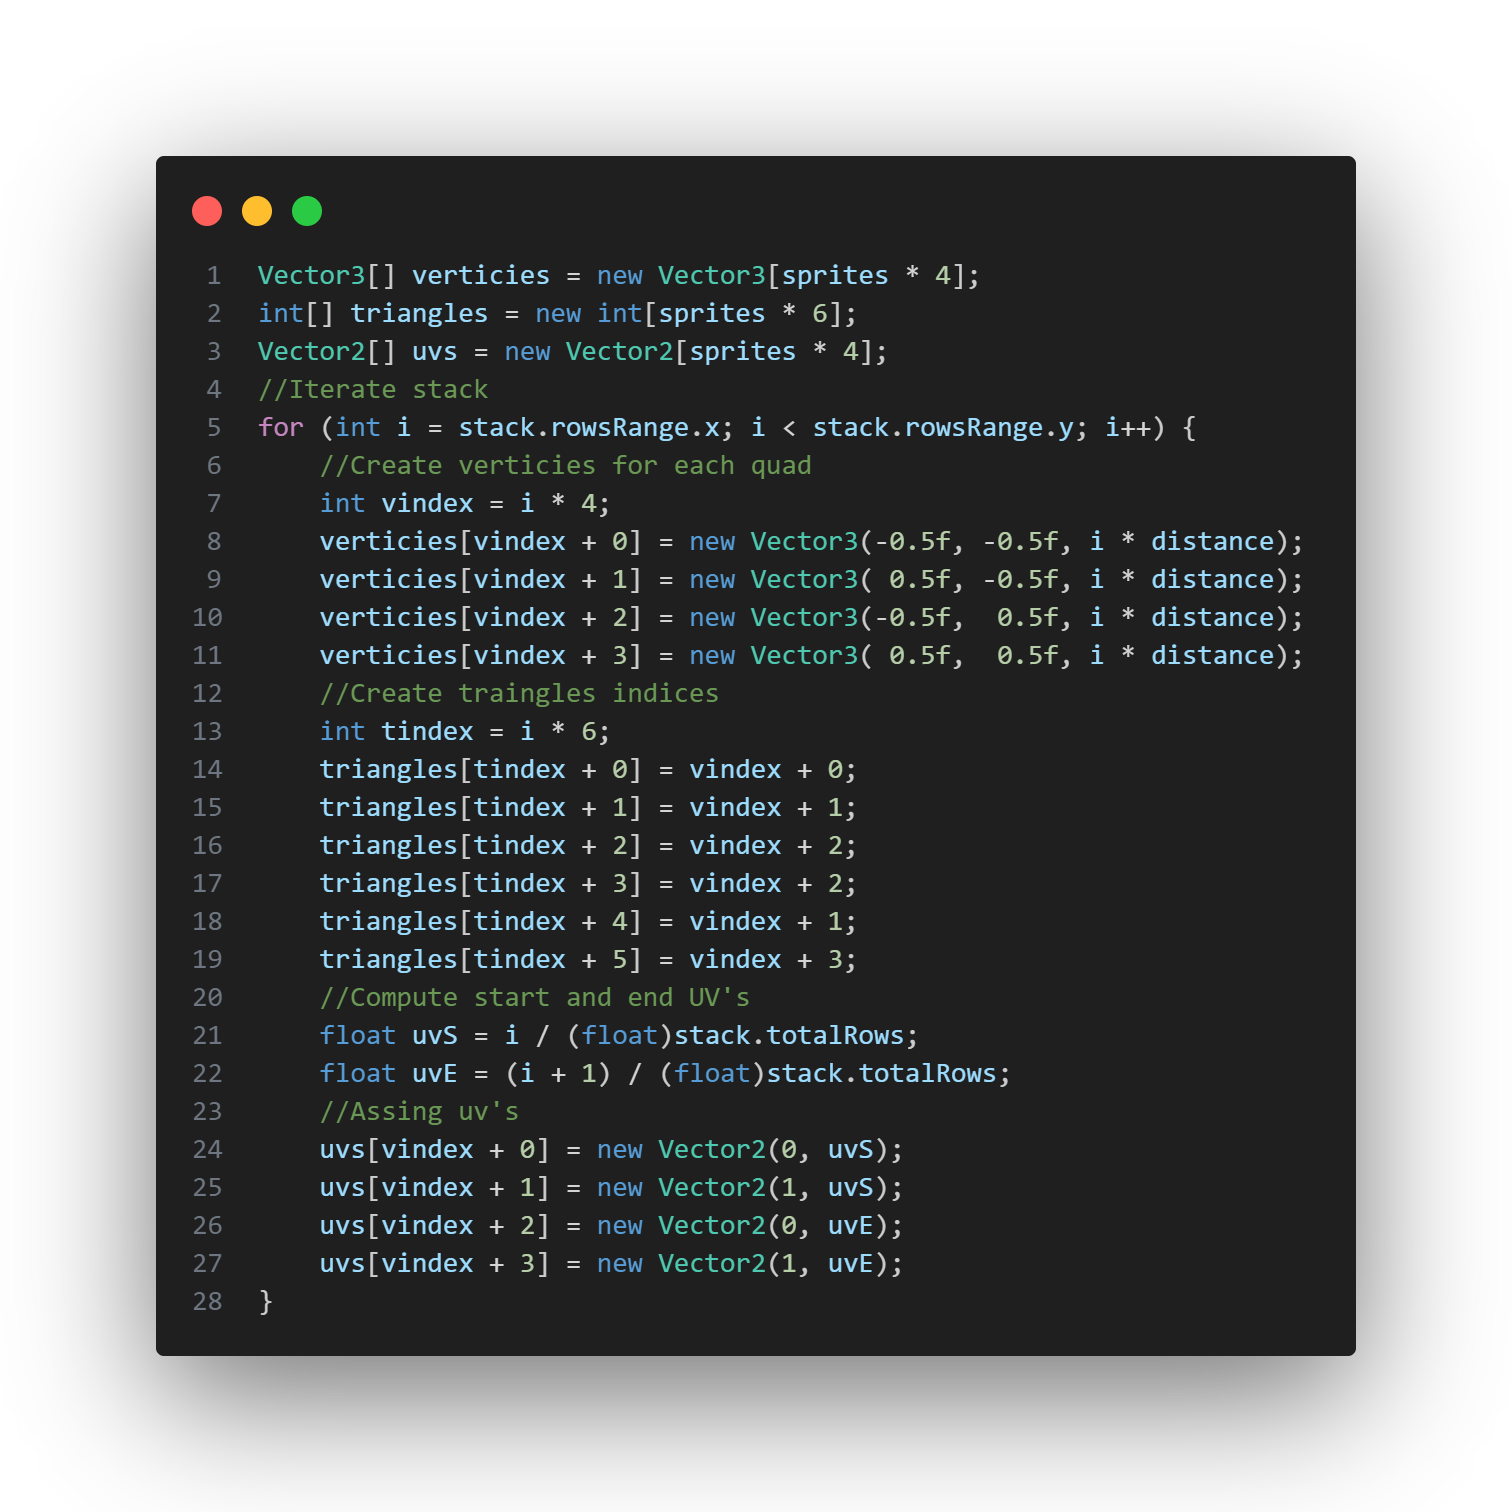This screenshot has height=1512, width=1512.
Task: Click line number 20 in the gutter
Action: coord(207,997)
